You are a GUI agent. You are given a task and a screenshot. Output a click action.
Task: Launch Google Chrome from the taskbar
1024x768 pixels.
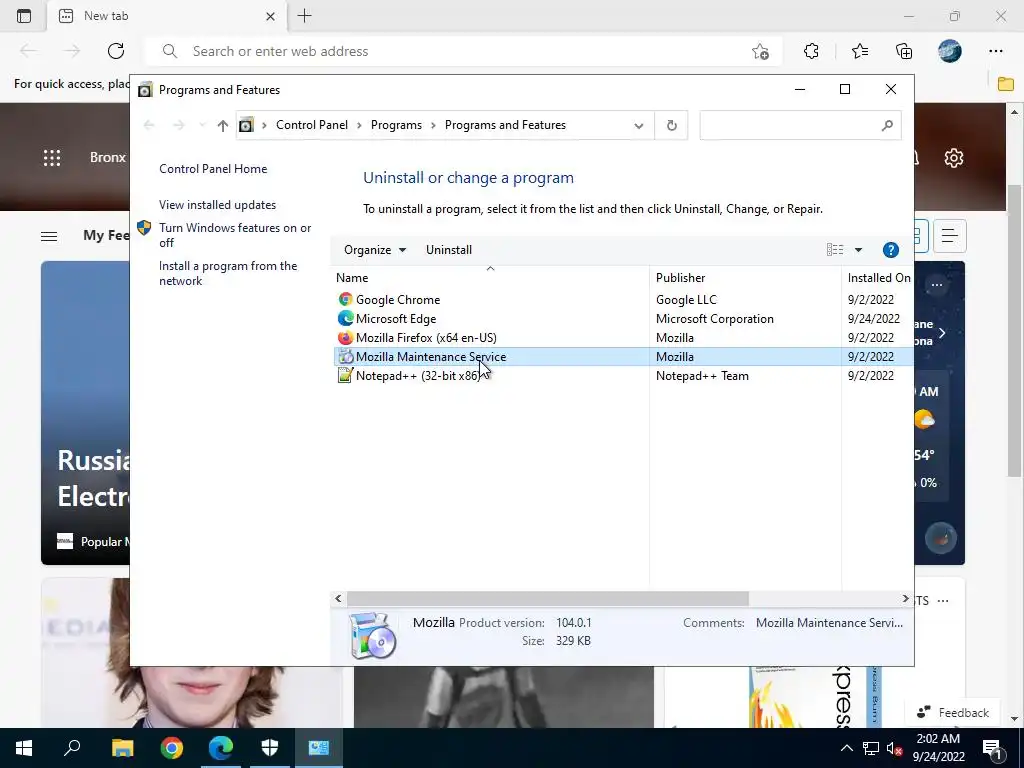[x=172, y=748]
